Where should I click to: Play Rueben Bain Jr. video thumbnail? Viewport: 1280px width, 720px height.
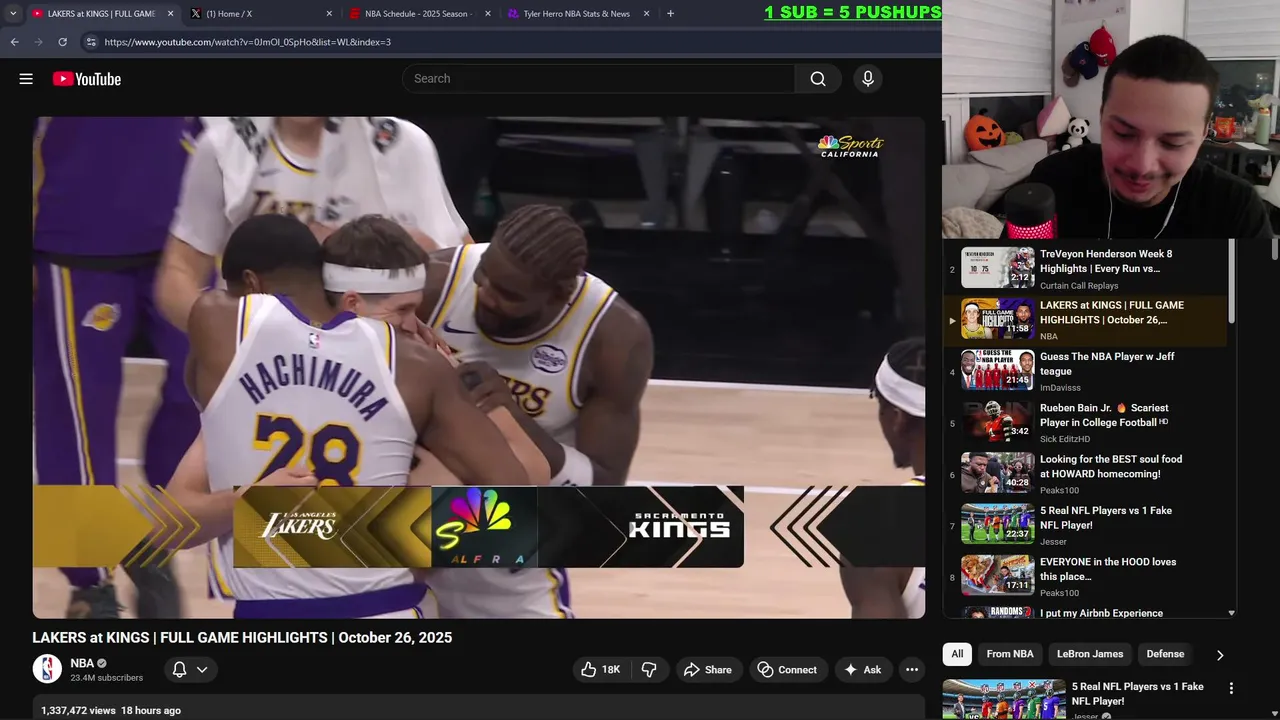click(998, 422)
